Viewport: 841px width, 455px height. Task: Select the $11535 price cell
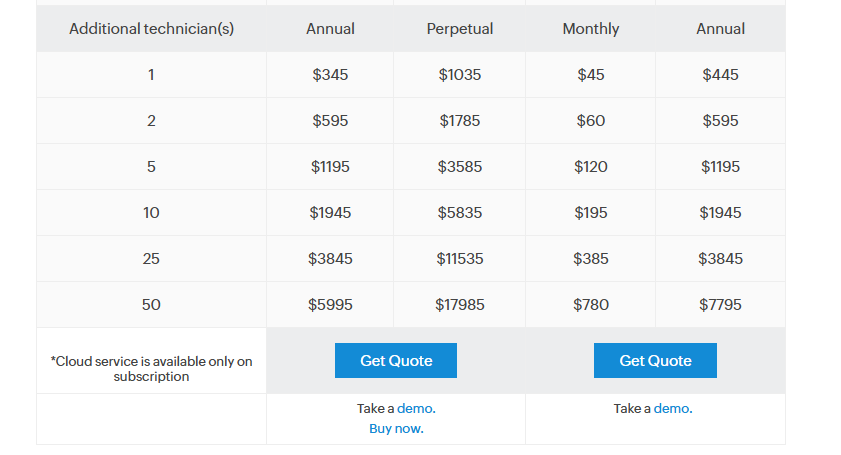(460, 259)
